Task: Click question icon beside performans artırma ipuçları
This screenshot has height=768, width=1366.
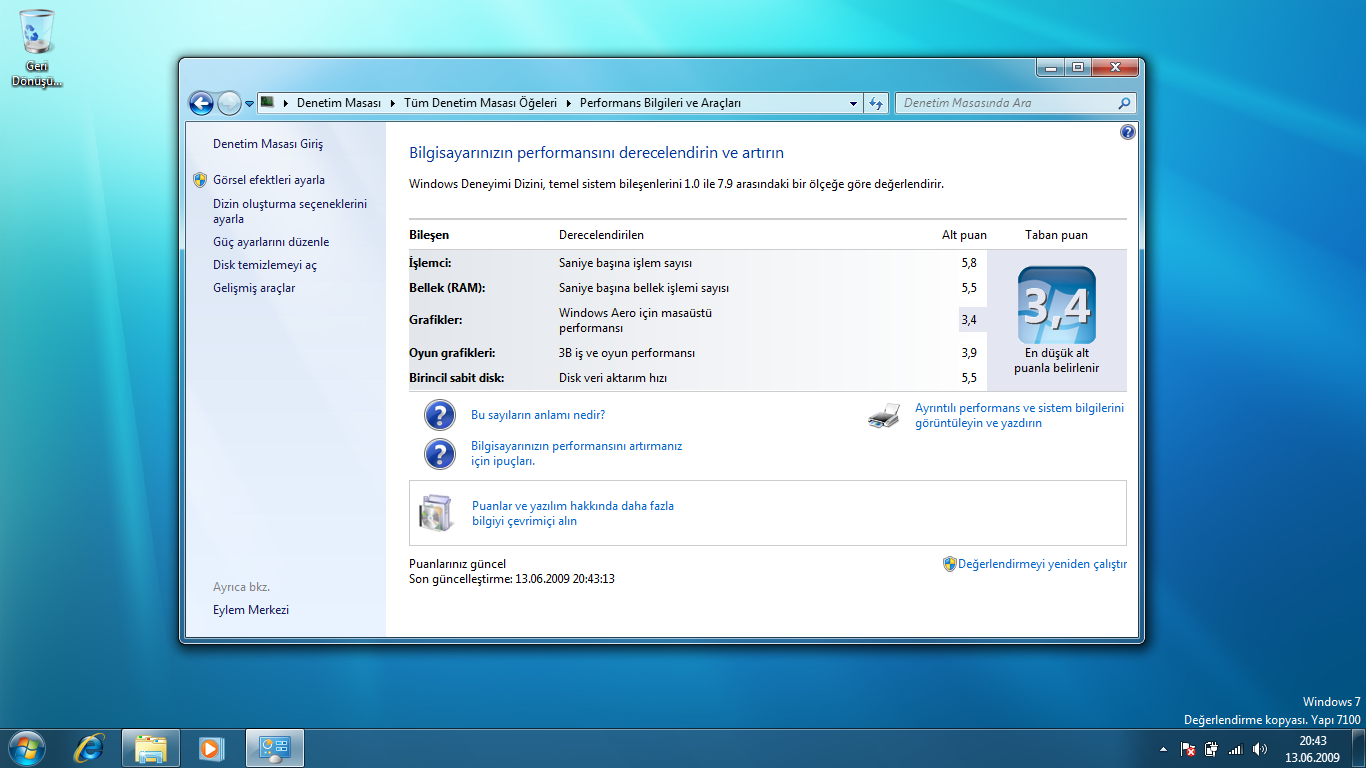Action: click(x=440, y=454)
